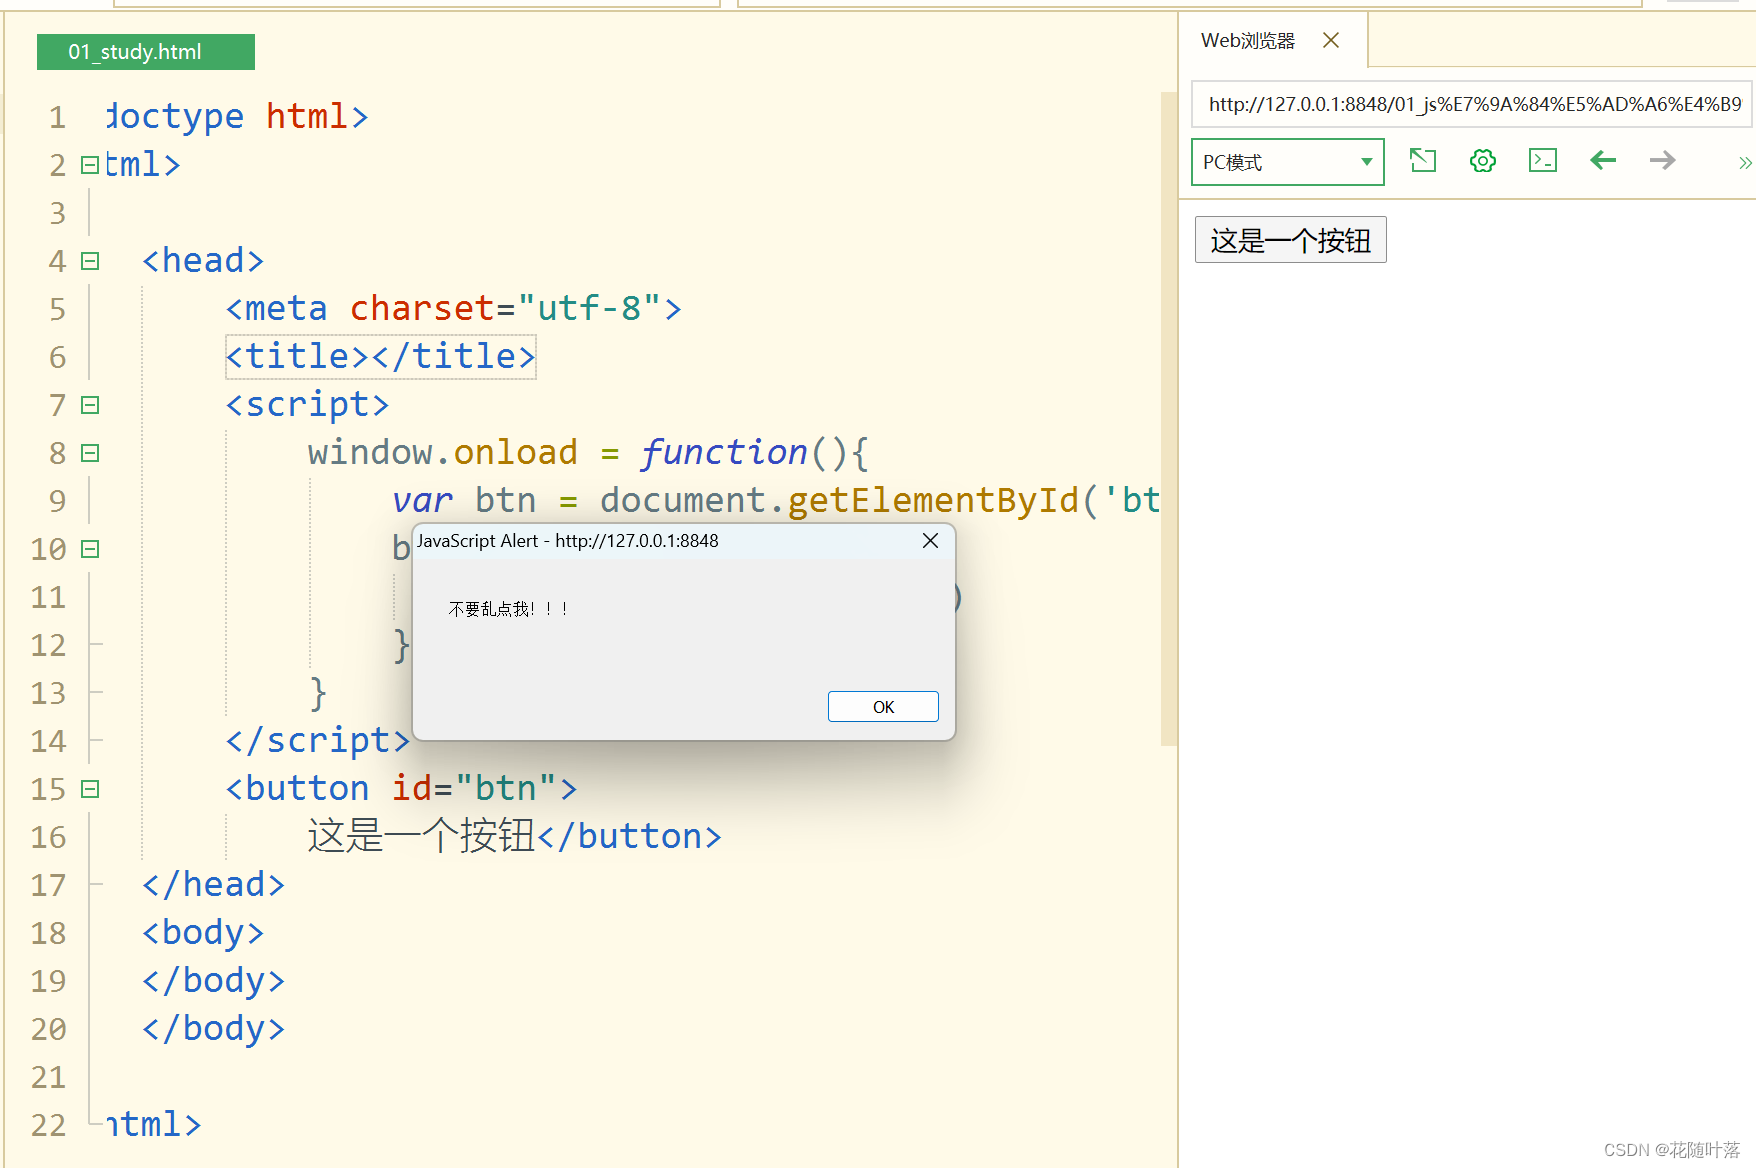Collapse the head block at line 4
The image size is (1756, 1168).
coord(90,261)
